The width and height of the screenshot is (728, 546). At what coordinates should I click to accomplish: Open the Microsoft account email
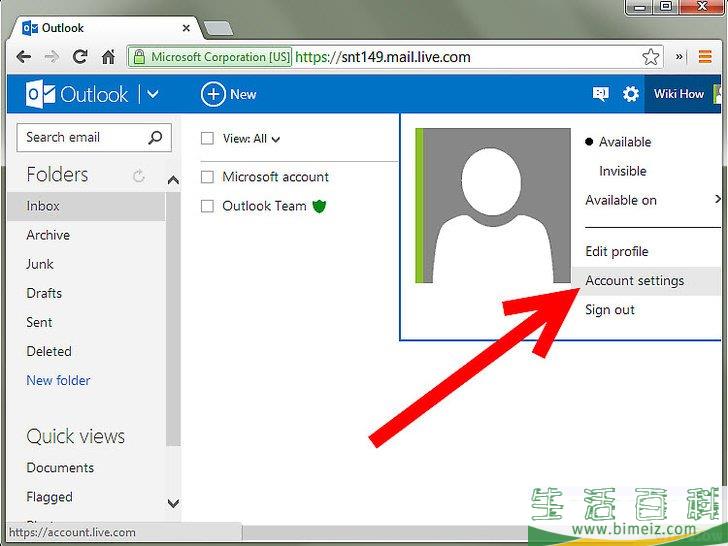(275, 177)
